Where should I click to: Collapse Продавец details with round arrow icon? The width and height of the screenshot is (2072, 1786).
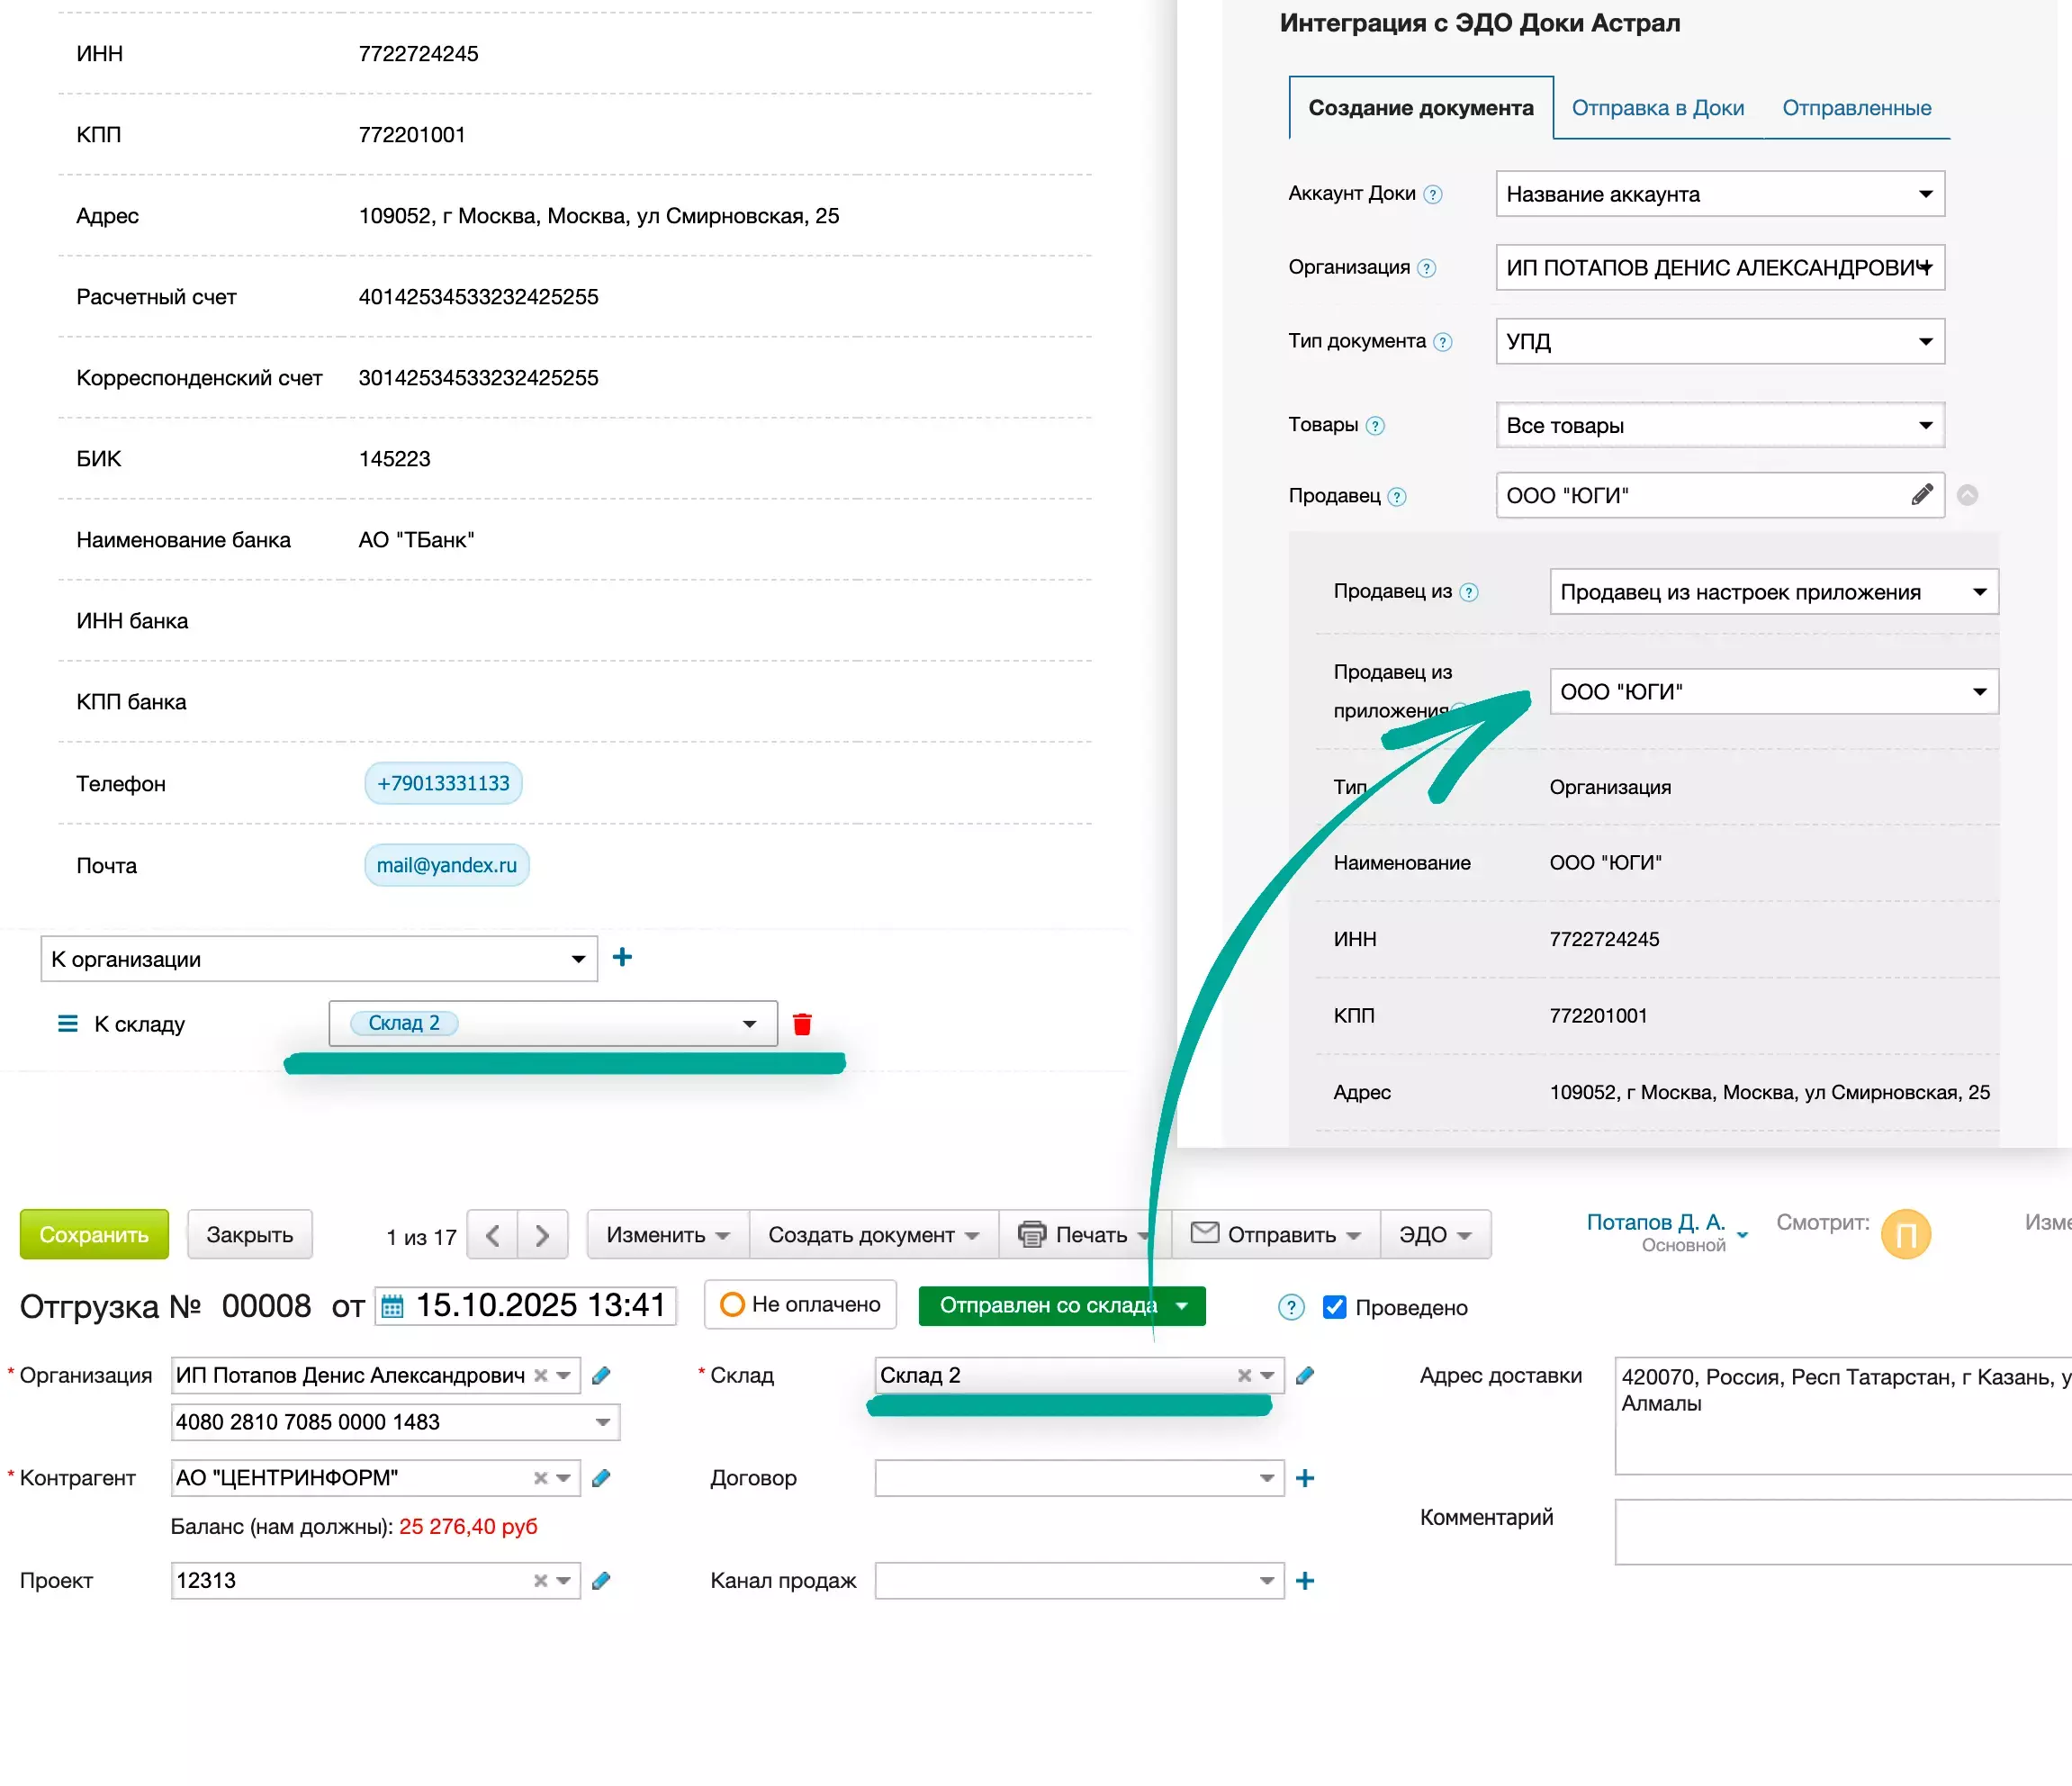(x=1967, y=495)
